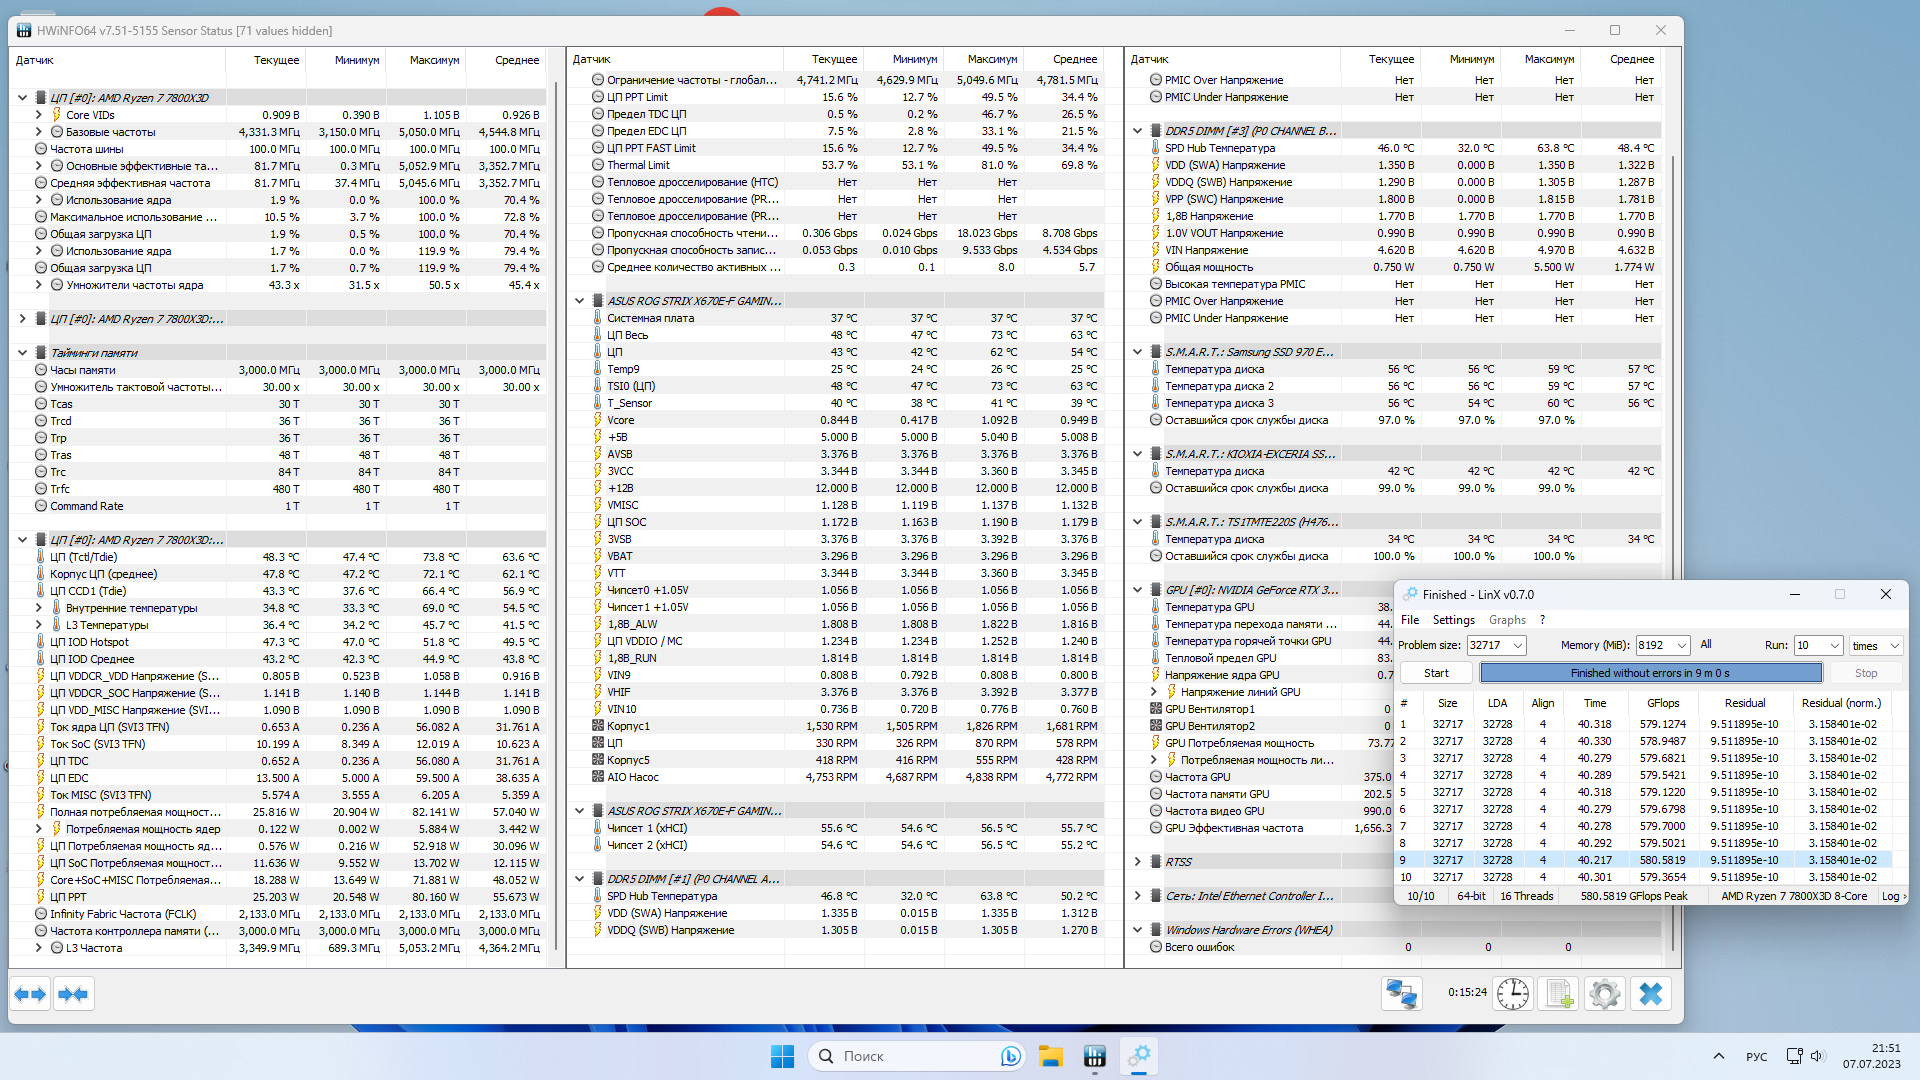
Task: Open HWiNFO sensor settings gear icon
Action: point(1605,994)
